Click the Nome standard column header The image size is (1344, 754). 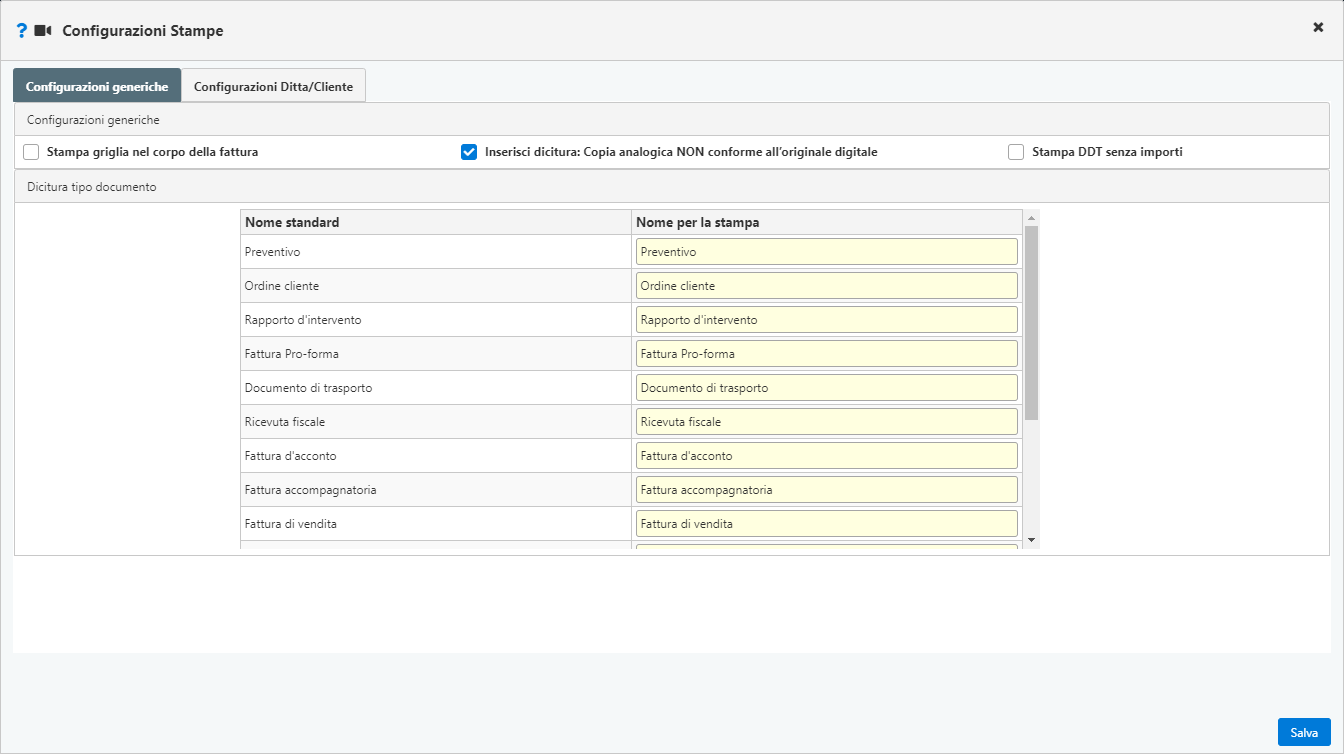[436, 222]
